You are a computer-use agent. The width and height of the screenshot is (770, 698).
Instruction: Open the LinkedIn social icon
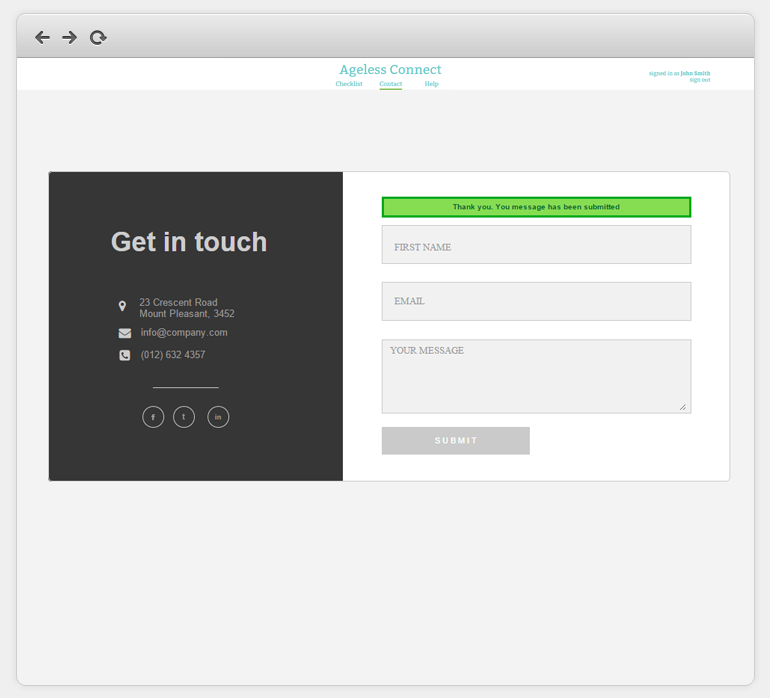218,417
